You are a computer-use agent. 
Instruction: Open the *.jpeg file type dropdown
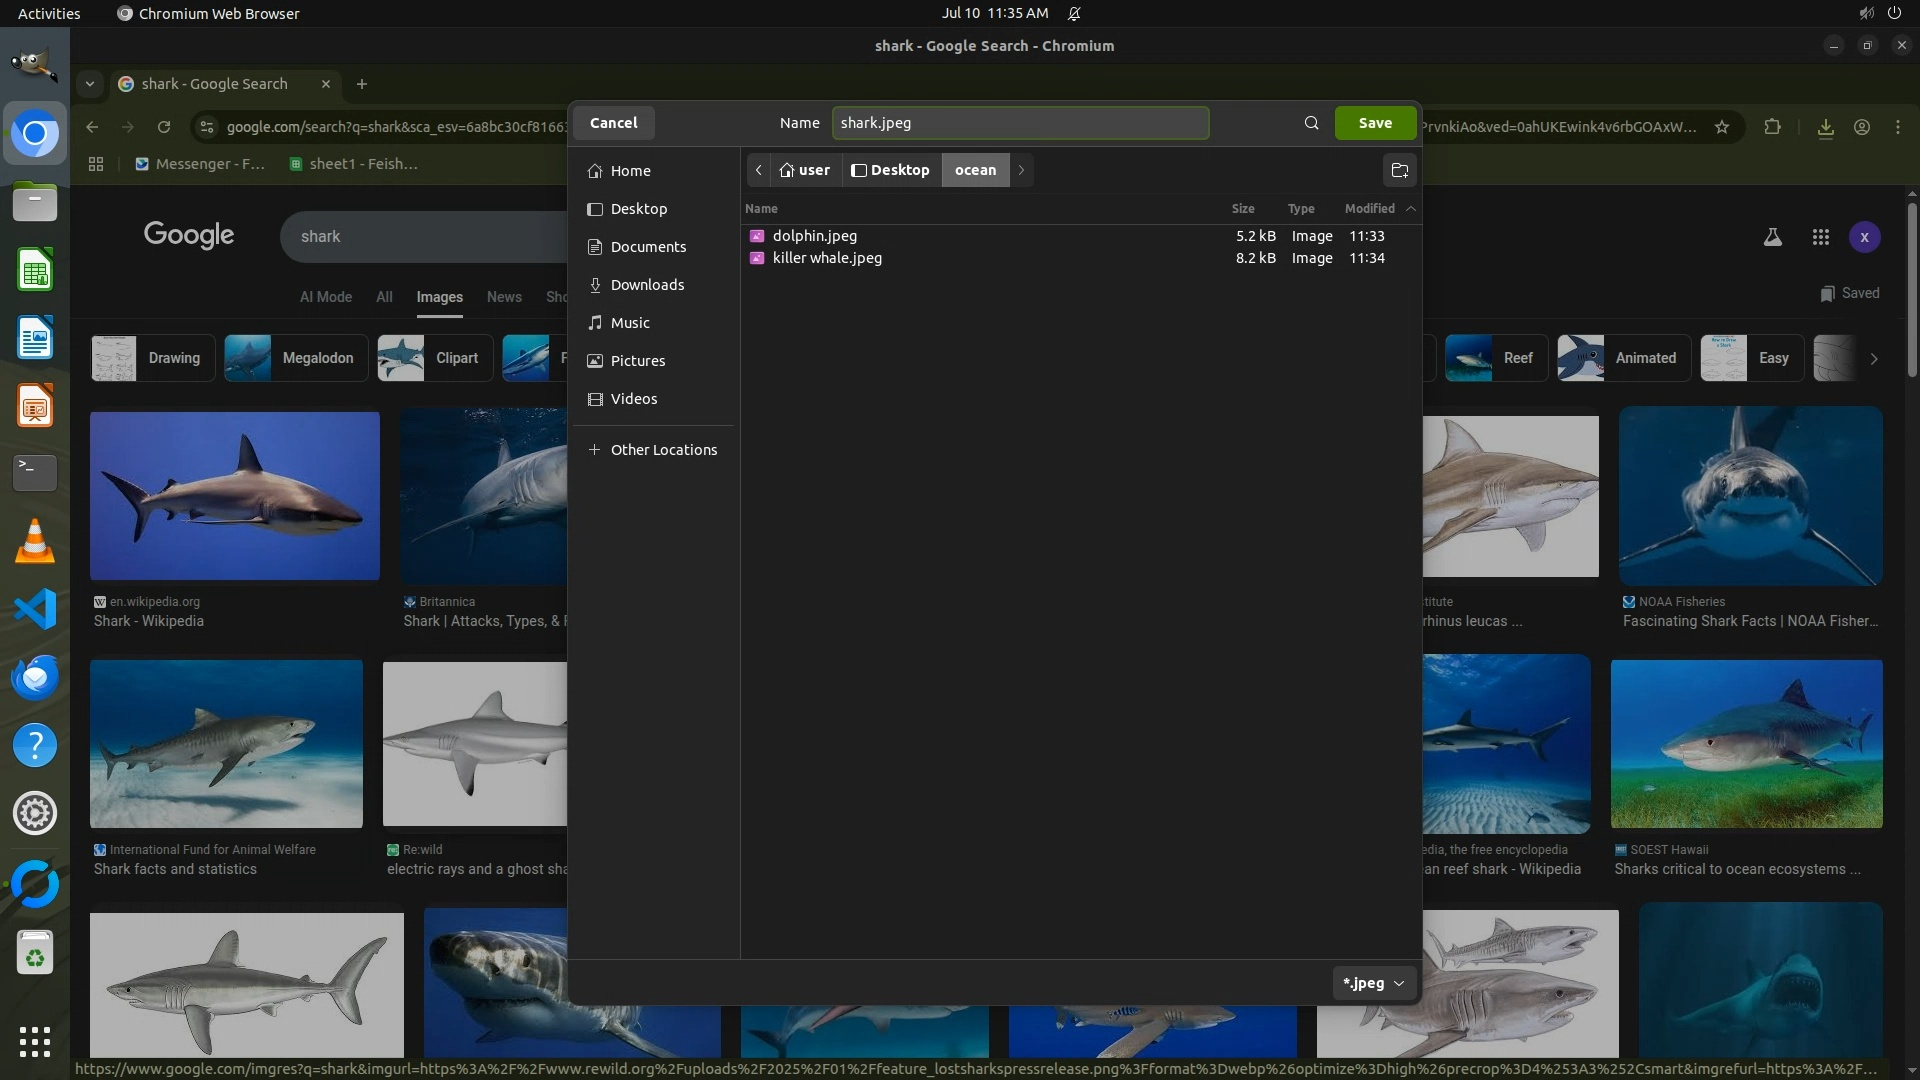click(x=1373, y=983)
